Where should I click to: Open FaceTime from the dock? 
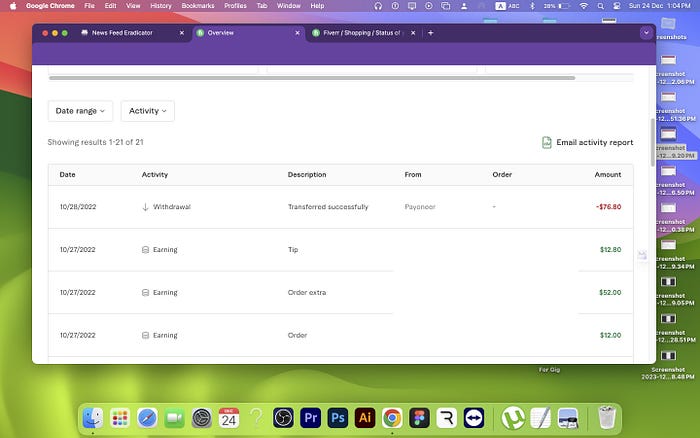point(175,418)
